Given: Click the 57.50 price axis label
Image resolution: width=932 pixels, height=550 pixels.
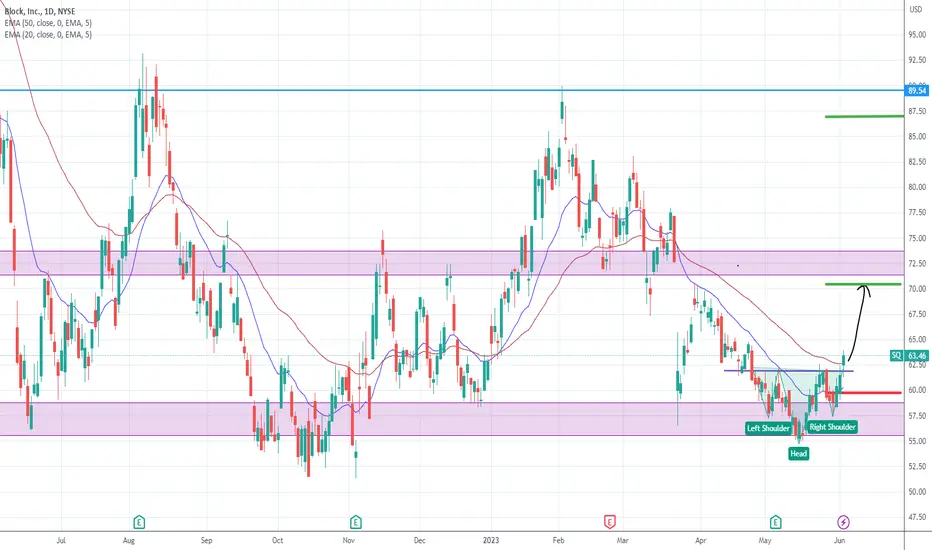Looking at the screenshot, I should click(x=917, y=416).
